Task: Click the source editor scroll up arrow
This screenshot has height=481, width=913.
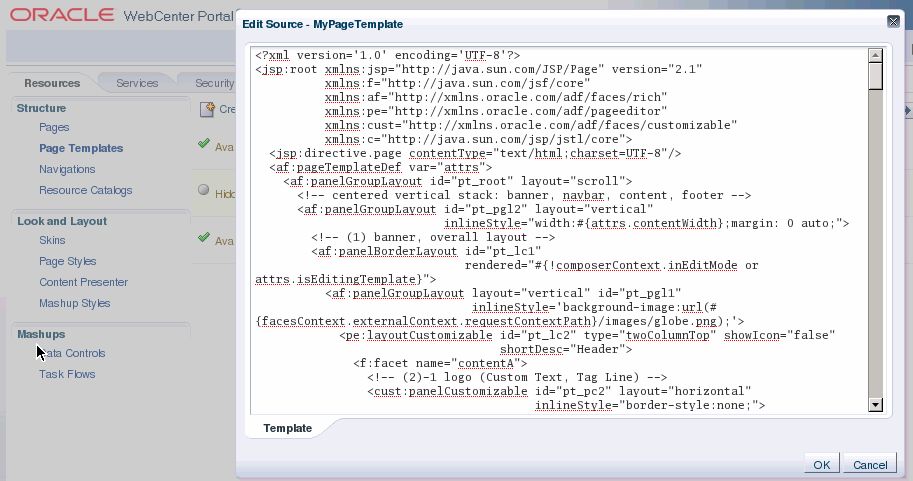Action: point(875,55)
